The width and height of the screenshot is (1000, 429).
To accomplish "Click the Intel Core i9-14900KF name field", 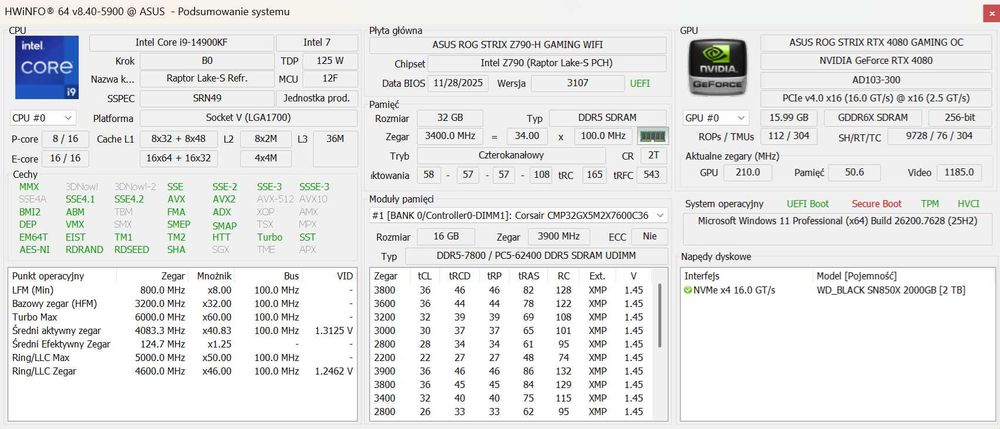I will [181, 43].
